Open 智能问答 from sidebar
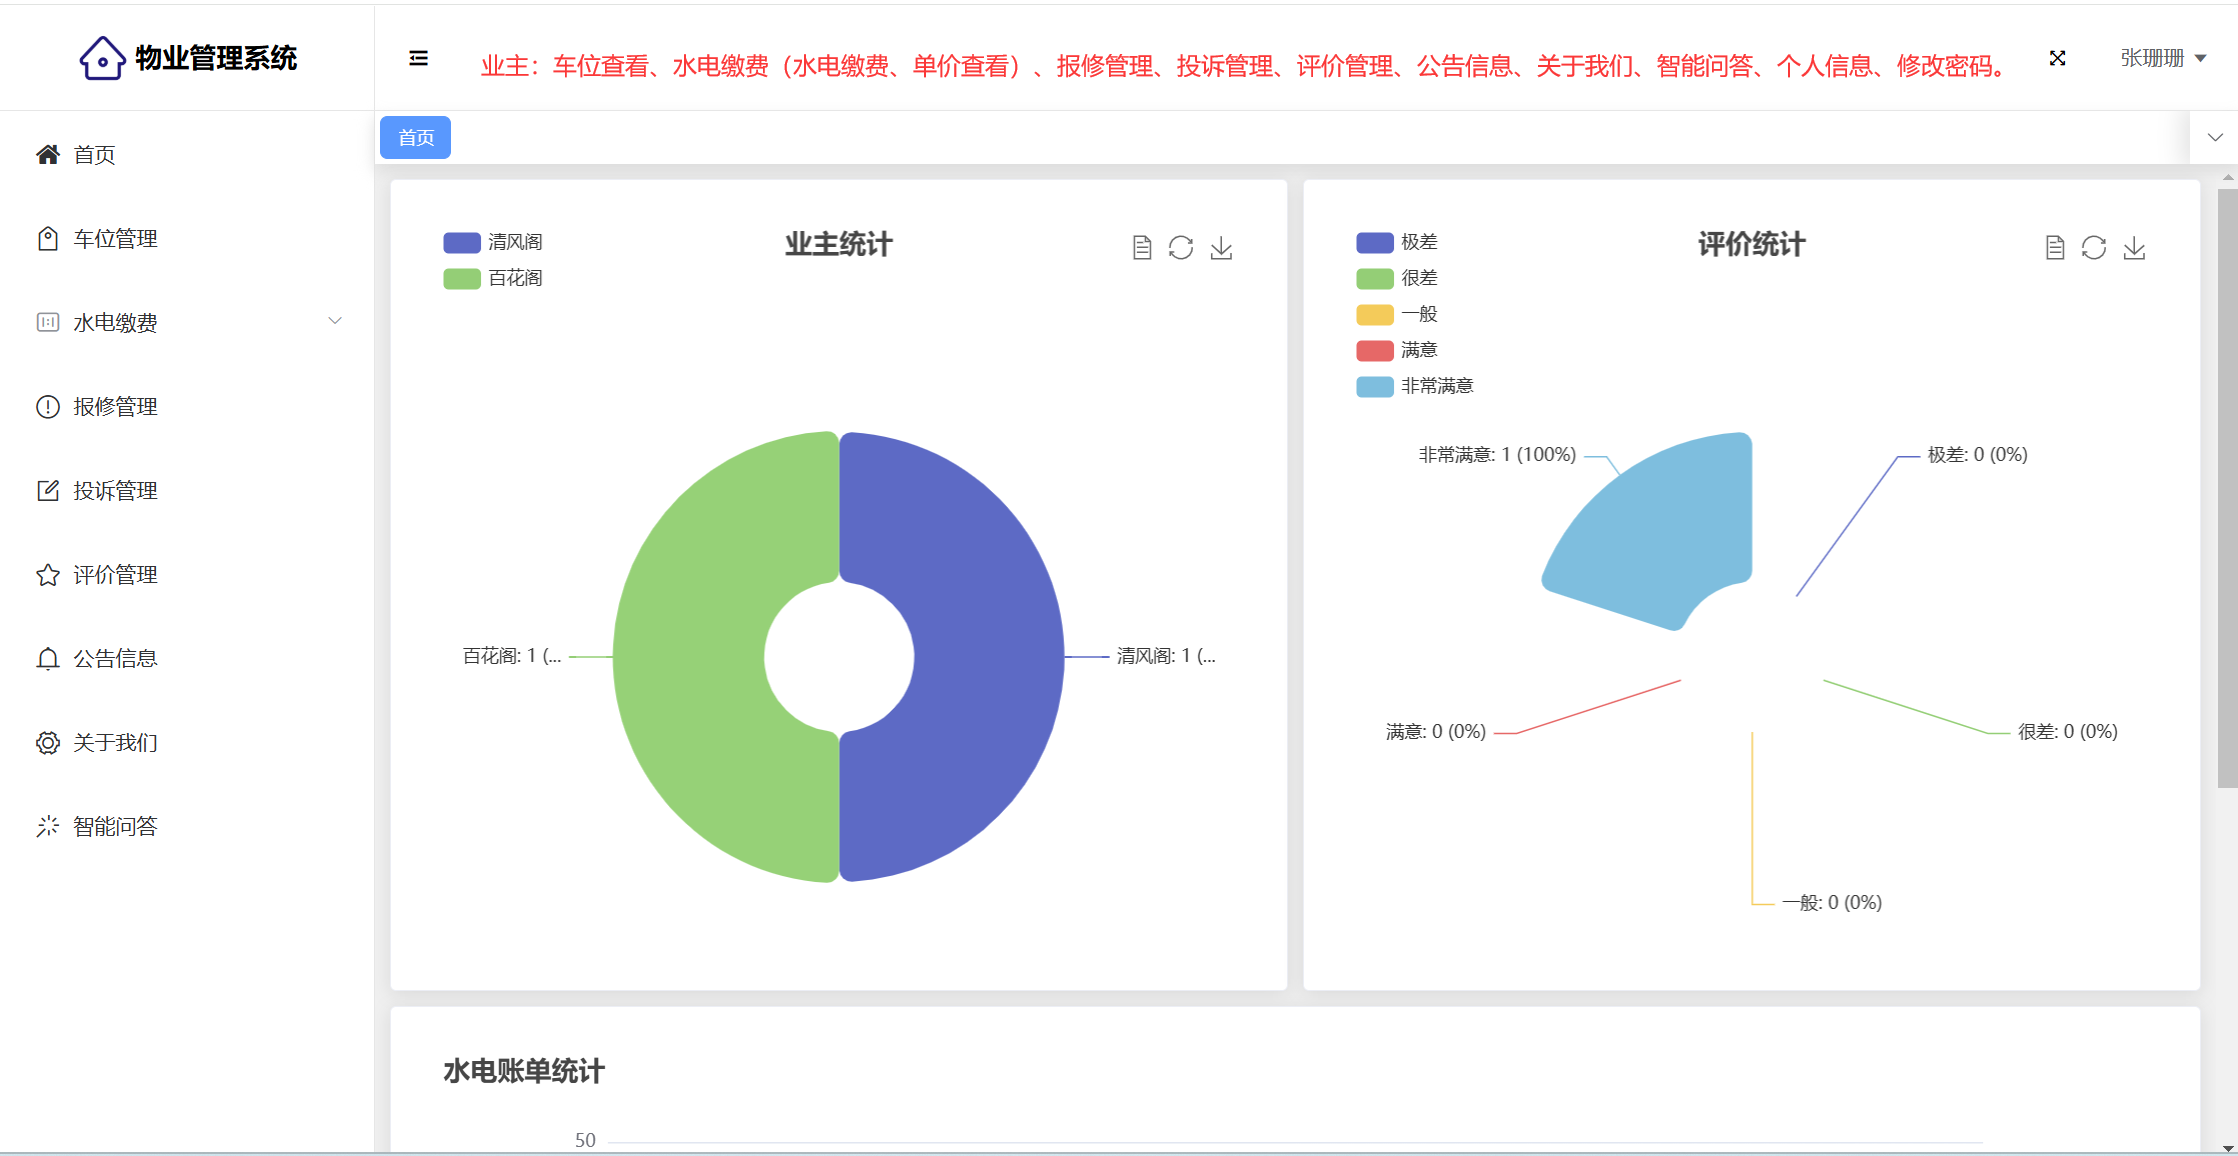This screenshot has width=2238, height=1156. 115,826
